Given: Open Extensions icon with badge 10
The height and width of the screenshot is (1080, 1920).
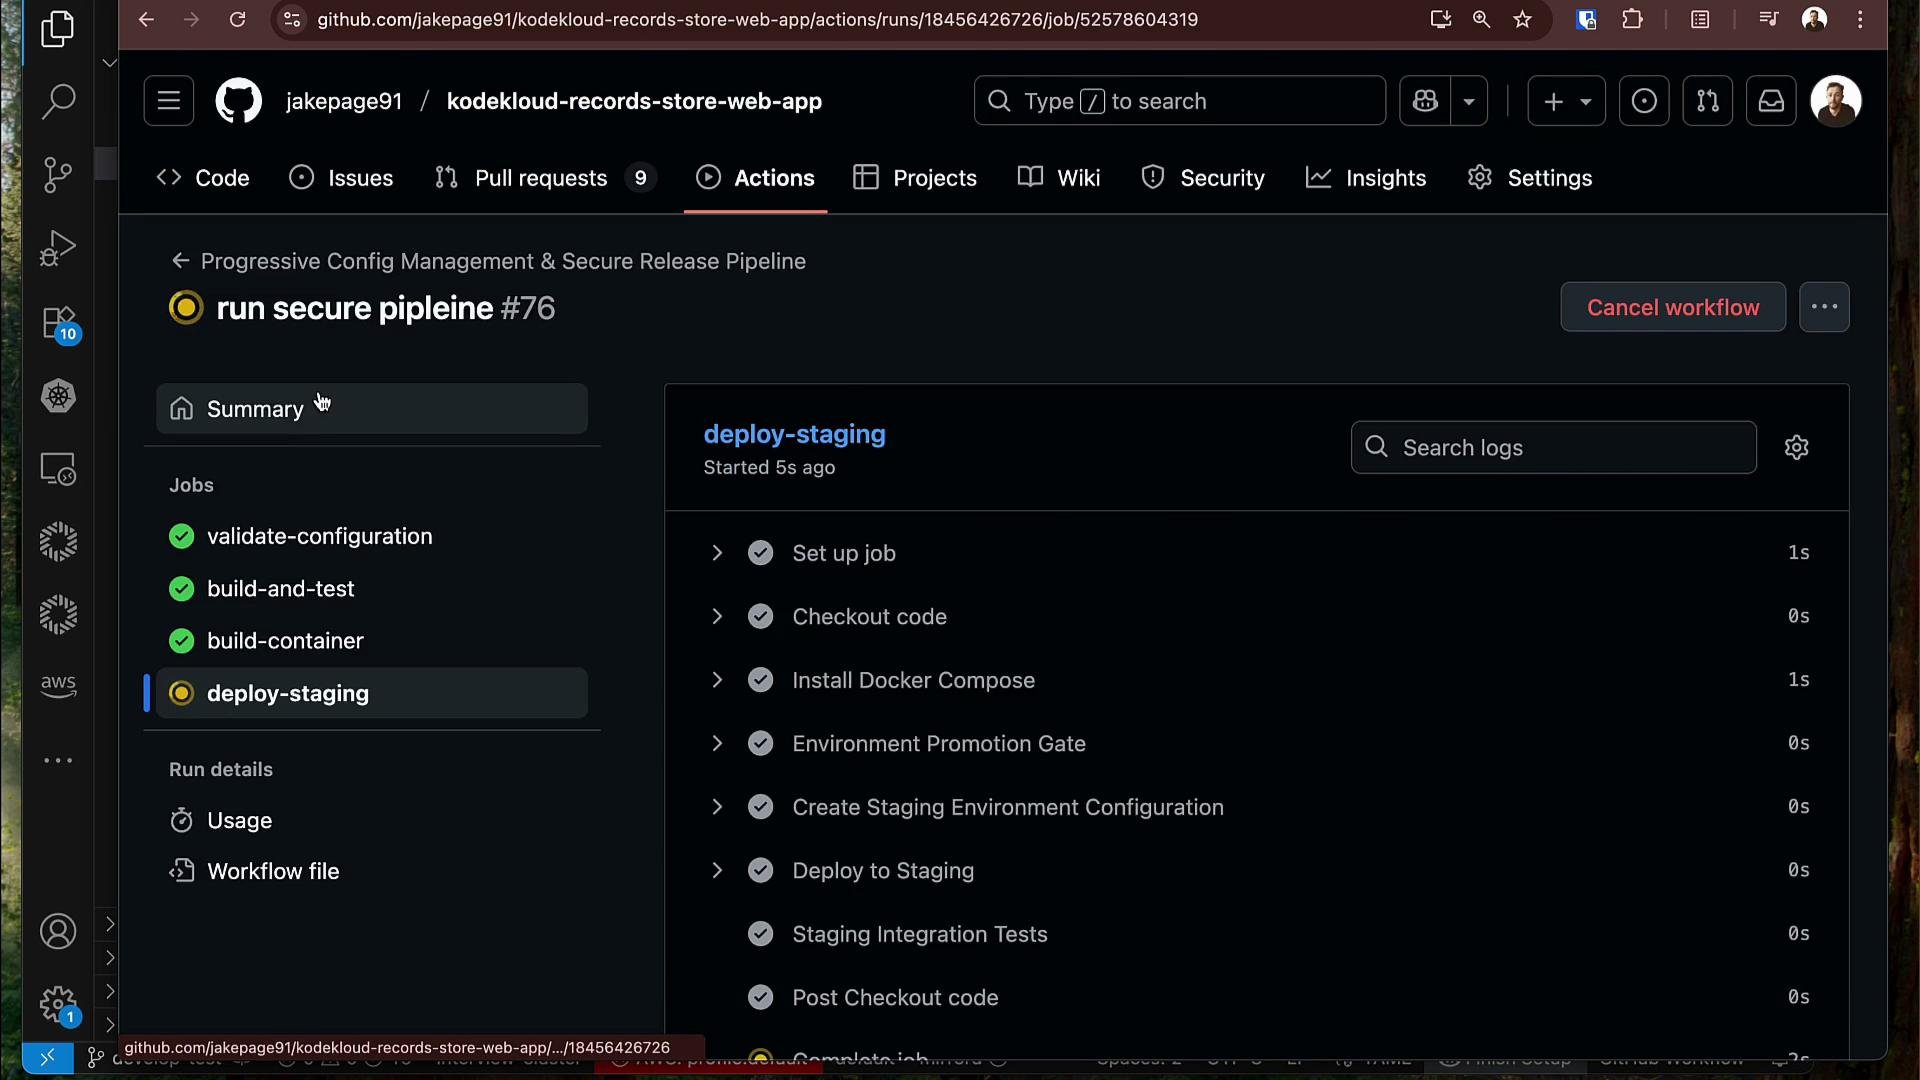Looking at the screenshot, I should coord(60,323).
